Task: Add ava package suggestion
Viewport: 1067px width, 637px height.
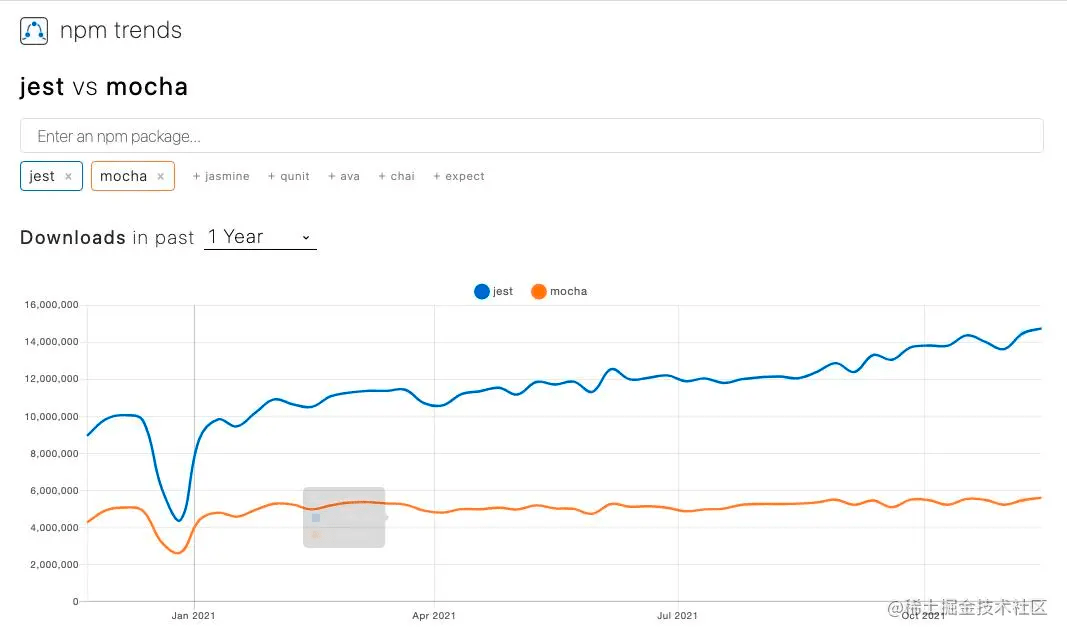Action: (343, 176)
